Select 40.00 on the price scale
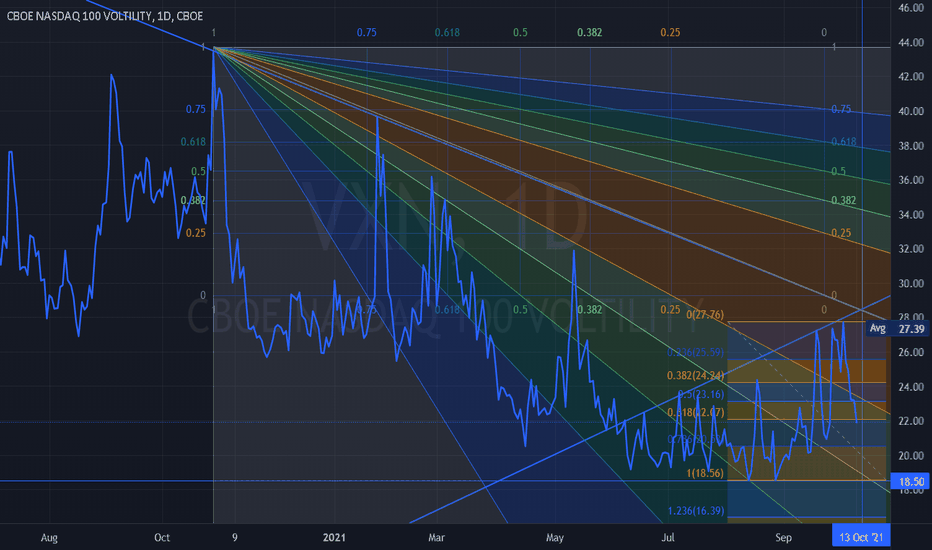 911,111
